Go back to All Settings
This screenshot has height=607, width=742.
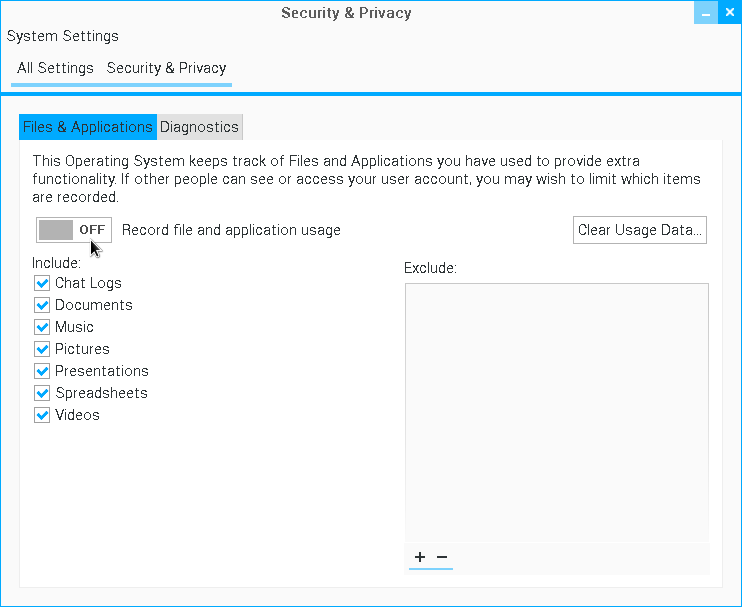55,68
